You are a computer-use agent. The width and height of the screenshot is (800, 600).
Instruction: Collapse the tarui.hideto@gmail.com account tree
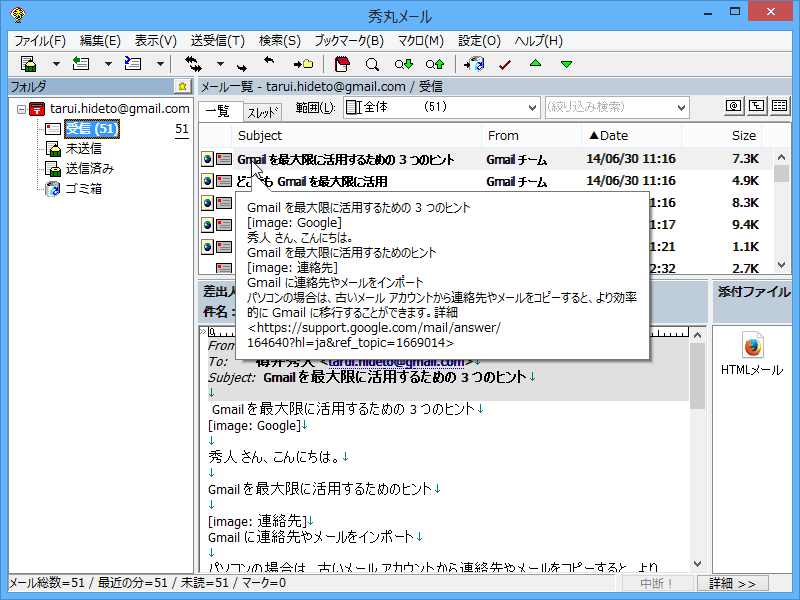21,109
